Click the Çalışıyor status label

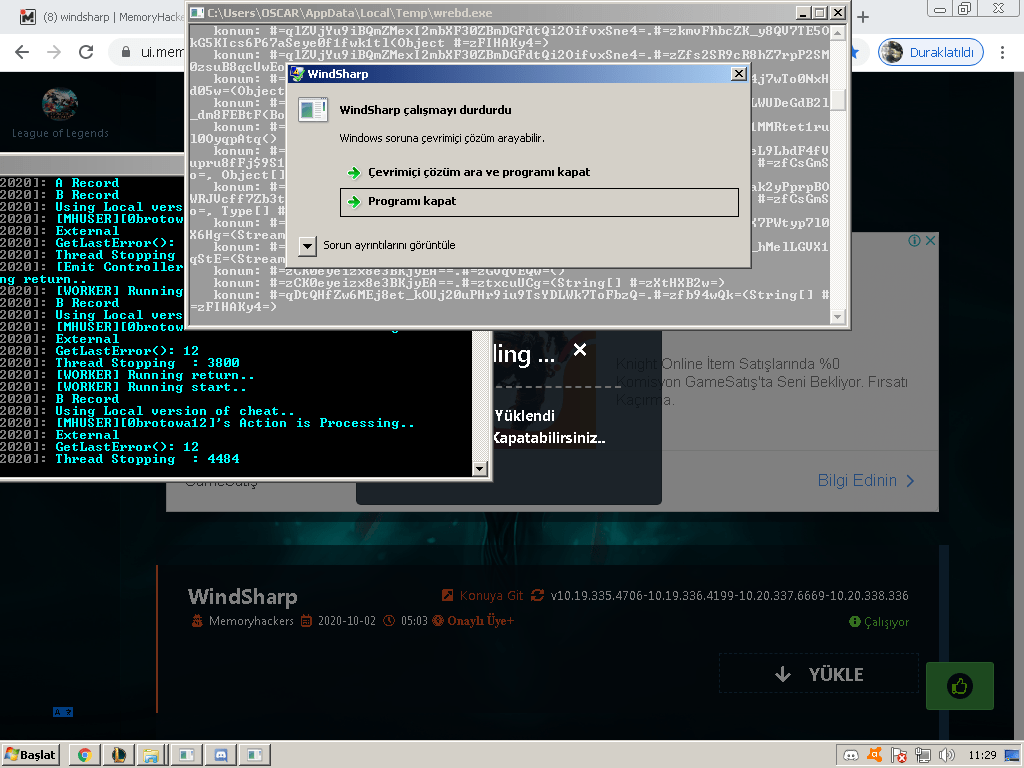[x=886, y=622]
